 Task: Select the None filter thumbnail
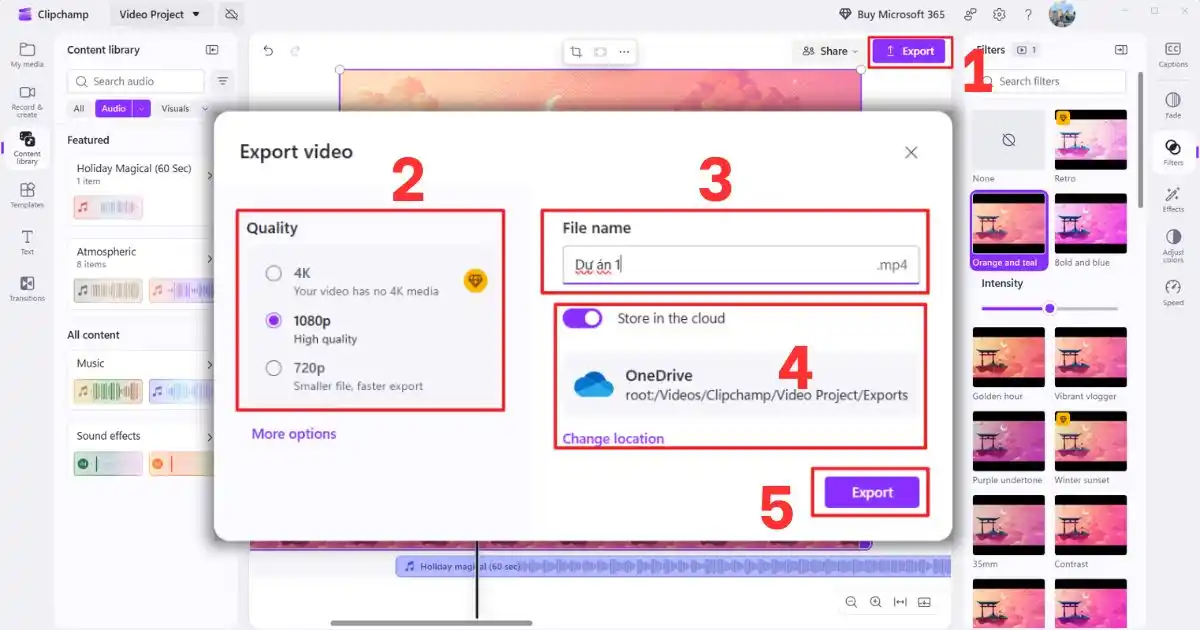point(1009,140)
